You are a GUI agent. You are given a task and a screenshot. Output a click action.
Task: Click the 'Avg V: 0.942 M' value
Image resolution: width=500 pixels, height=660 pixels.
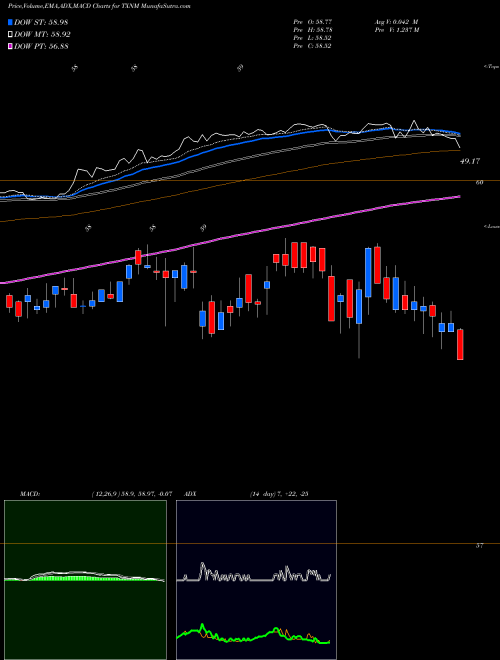(x=398, y=22)
